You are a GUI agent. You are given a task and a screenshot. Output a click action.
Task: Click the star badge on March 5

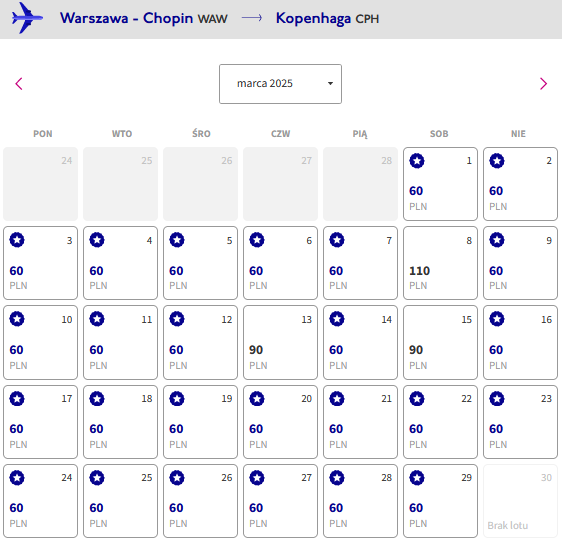pos(177,240)
